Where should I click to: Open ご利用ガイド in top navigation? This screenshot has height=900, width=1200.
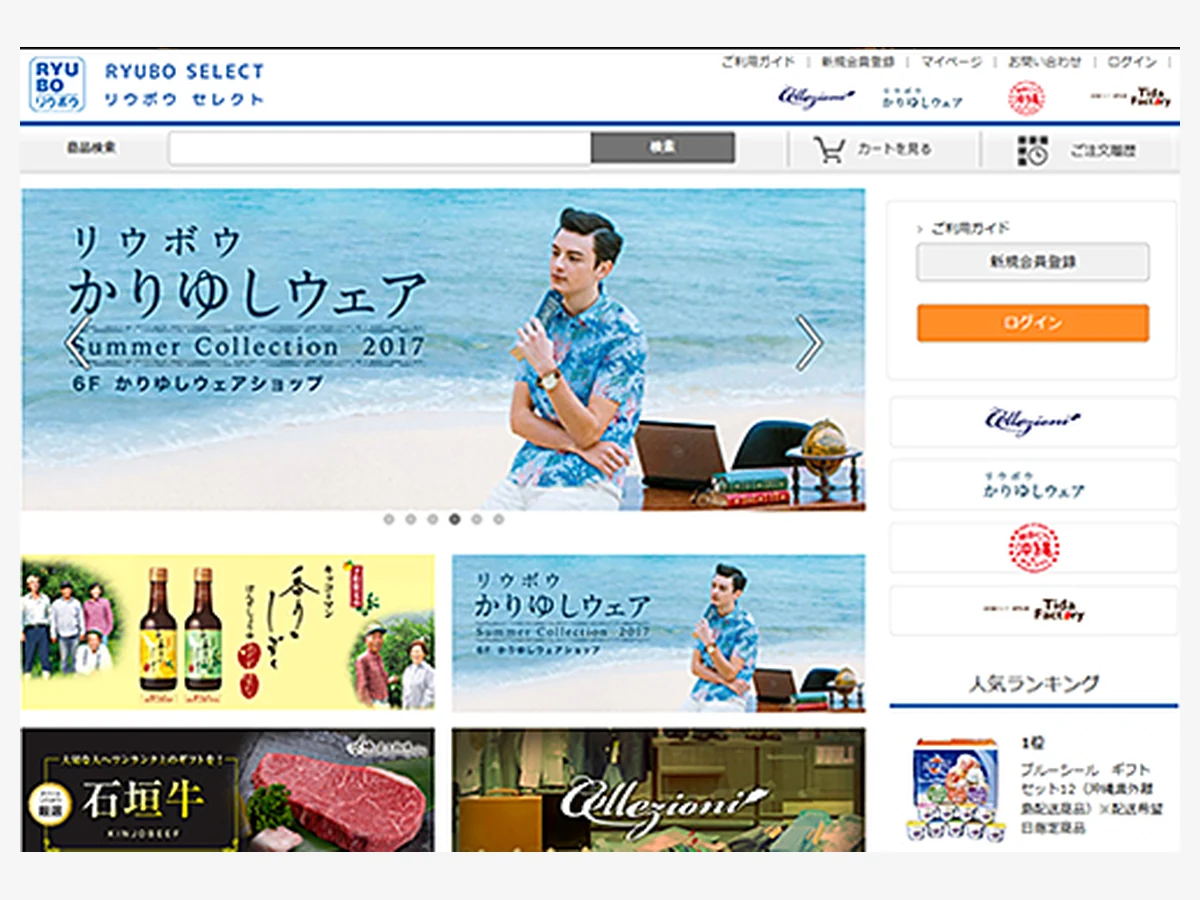[759, 62]
